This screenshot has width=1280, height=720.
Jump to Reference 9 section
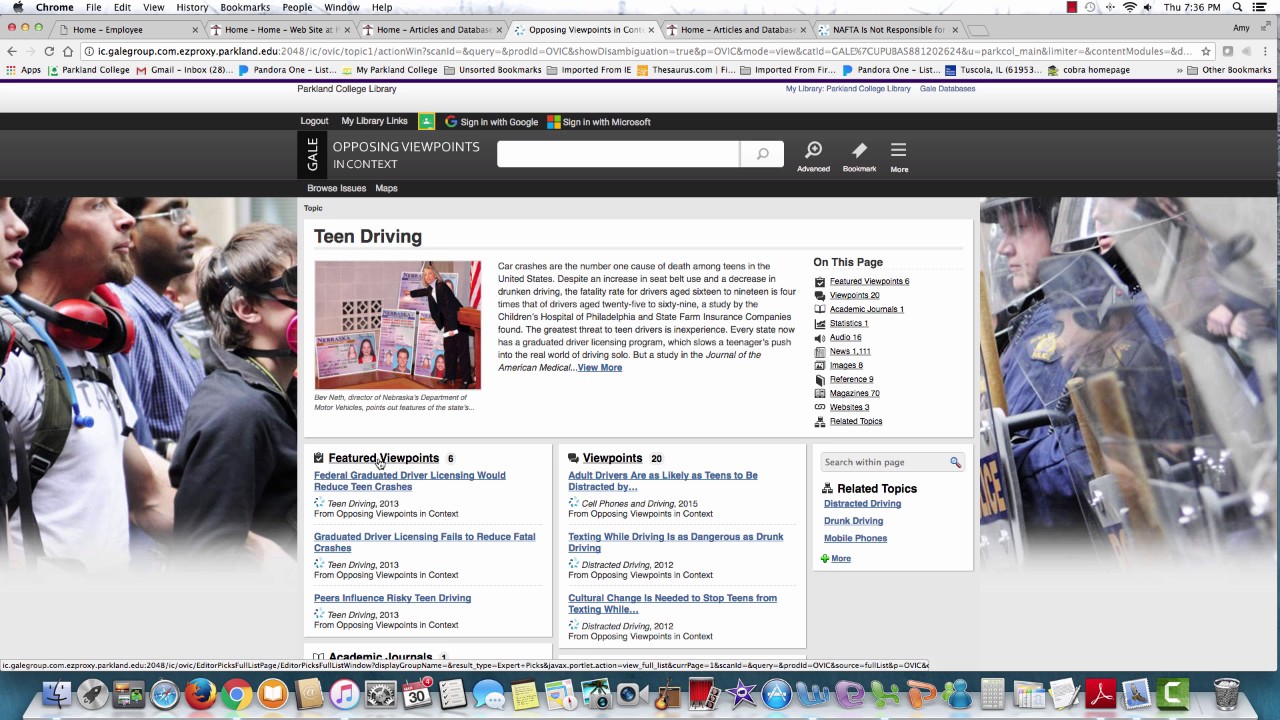(851, 379)
